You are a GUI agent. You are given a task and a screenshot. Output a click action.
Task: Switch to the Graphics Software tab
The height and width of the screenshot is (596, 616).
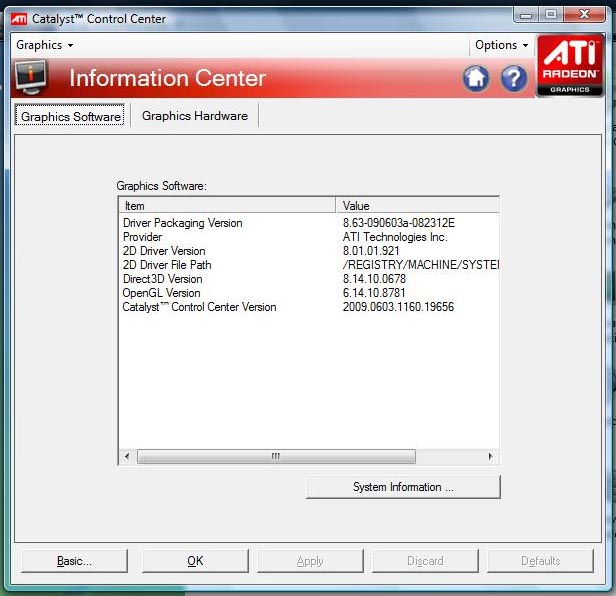point(70,116)
